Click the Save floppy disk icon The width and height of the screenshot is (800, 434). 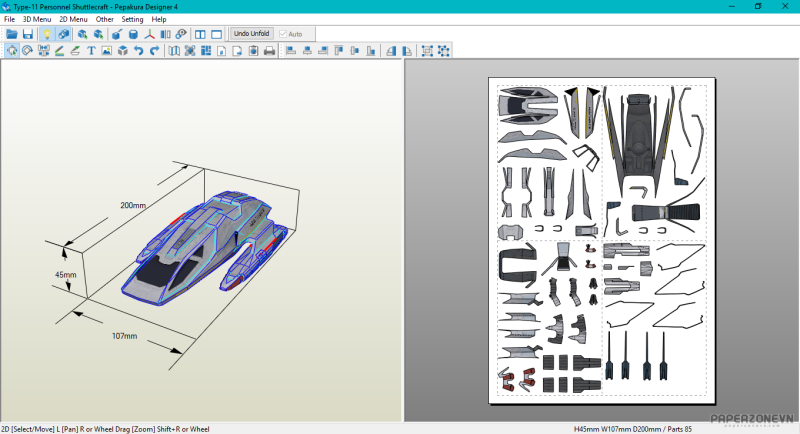[27, 34]
